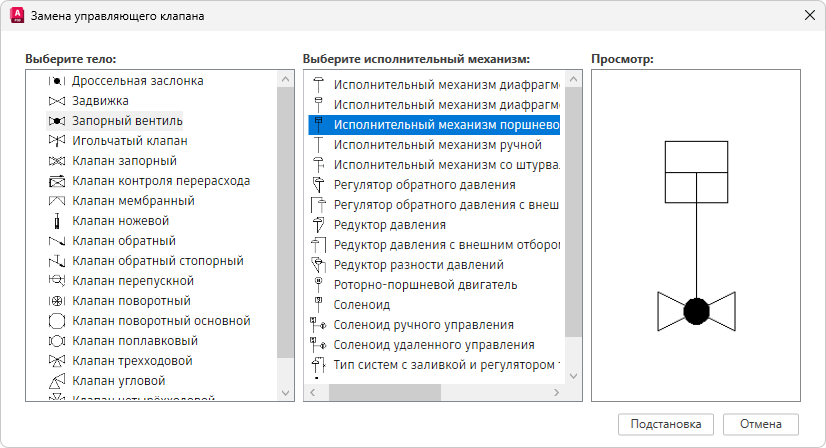Select Клапан трехходовой list entry
826x448 pixels.
[132, 361]
